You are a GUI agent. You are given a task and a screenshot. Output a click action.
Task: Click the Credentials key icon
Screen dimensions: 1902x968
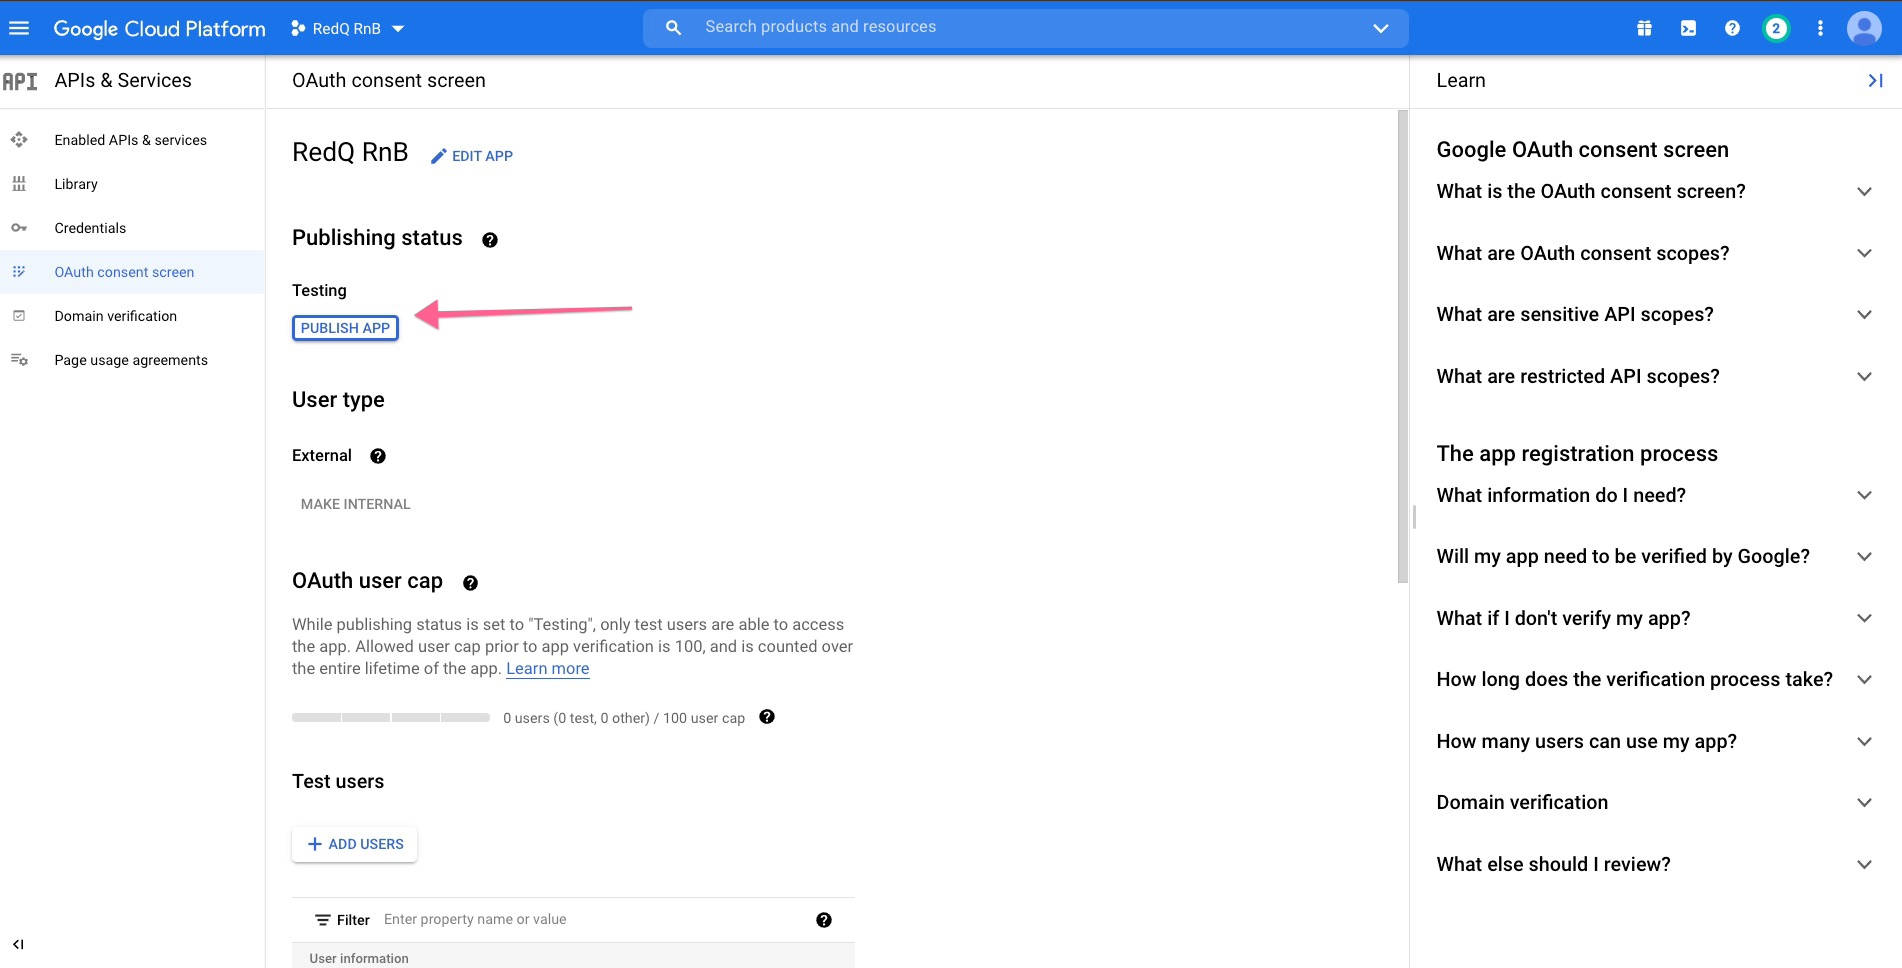coord(19,228)
